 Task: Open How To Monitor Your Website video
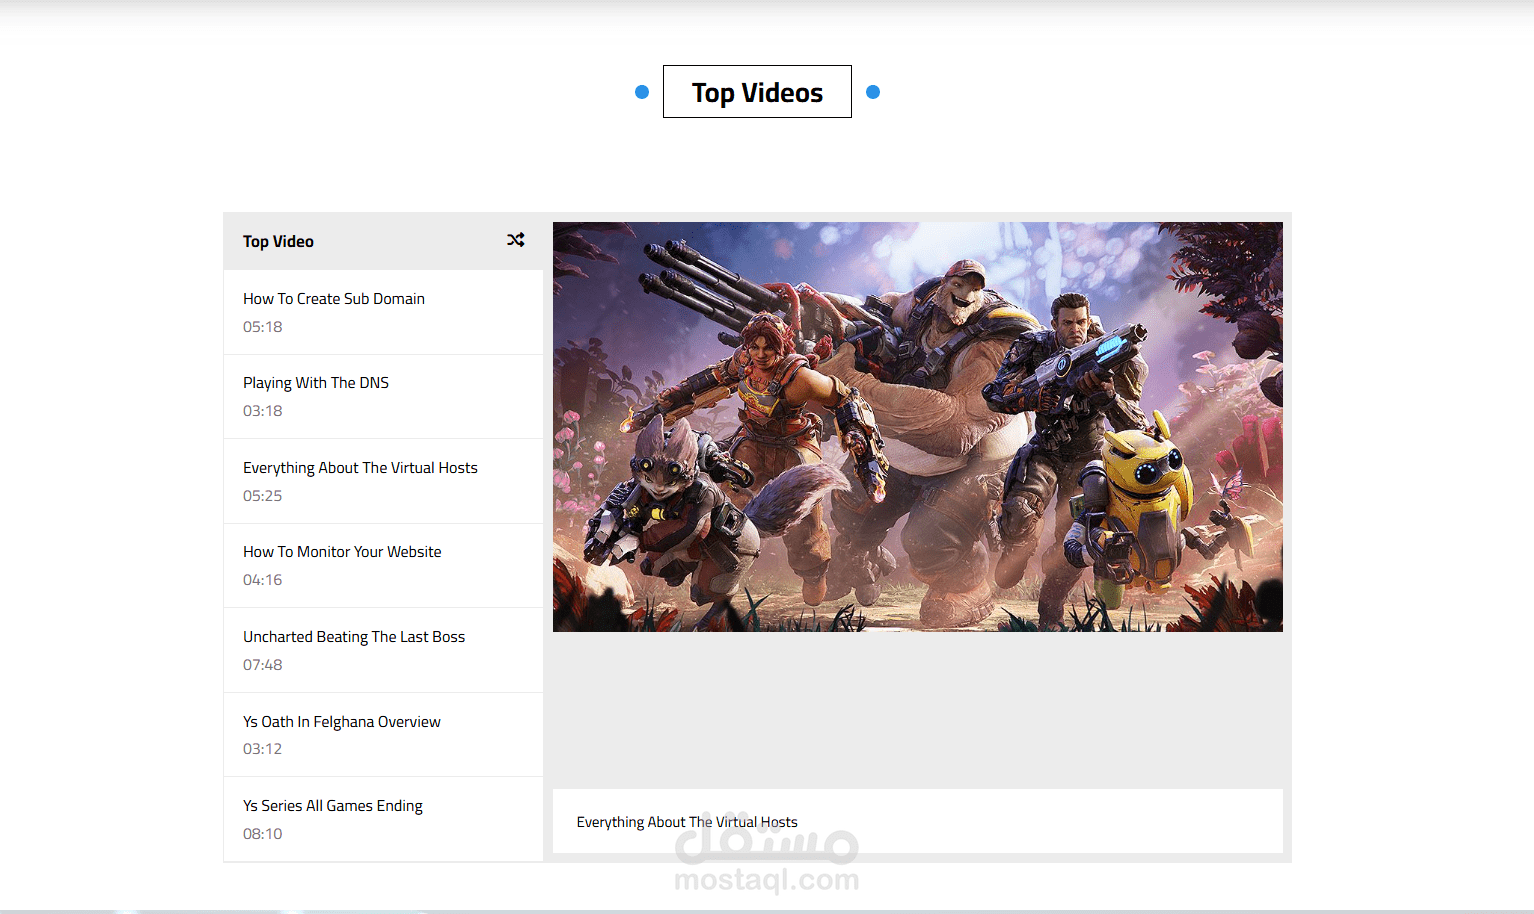pos(383,566)
